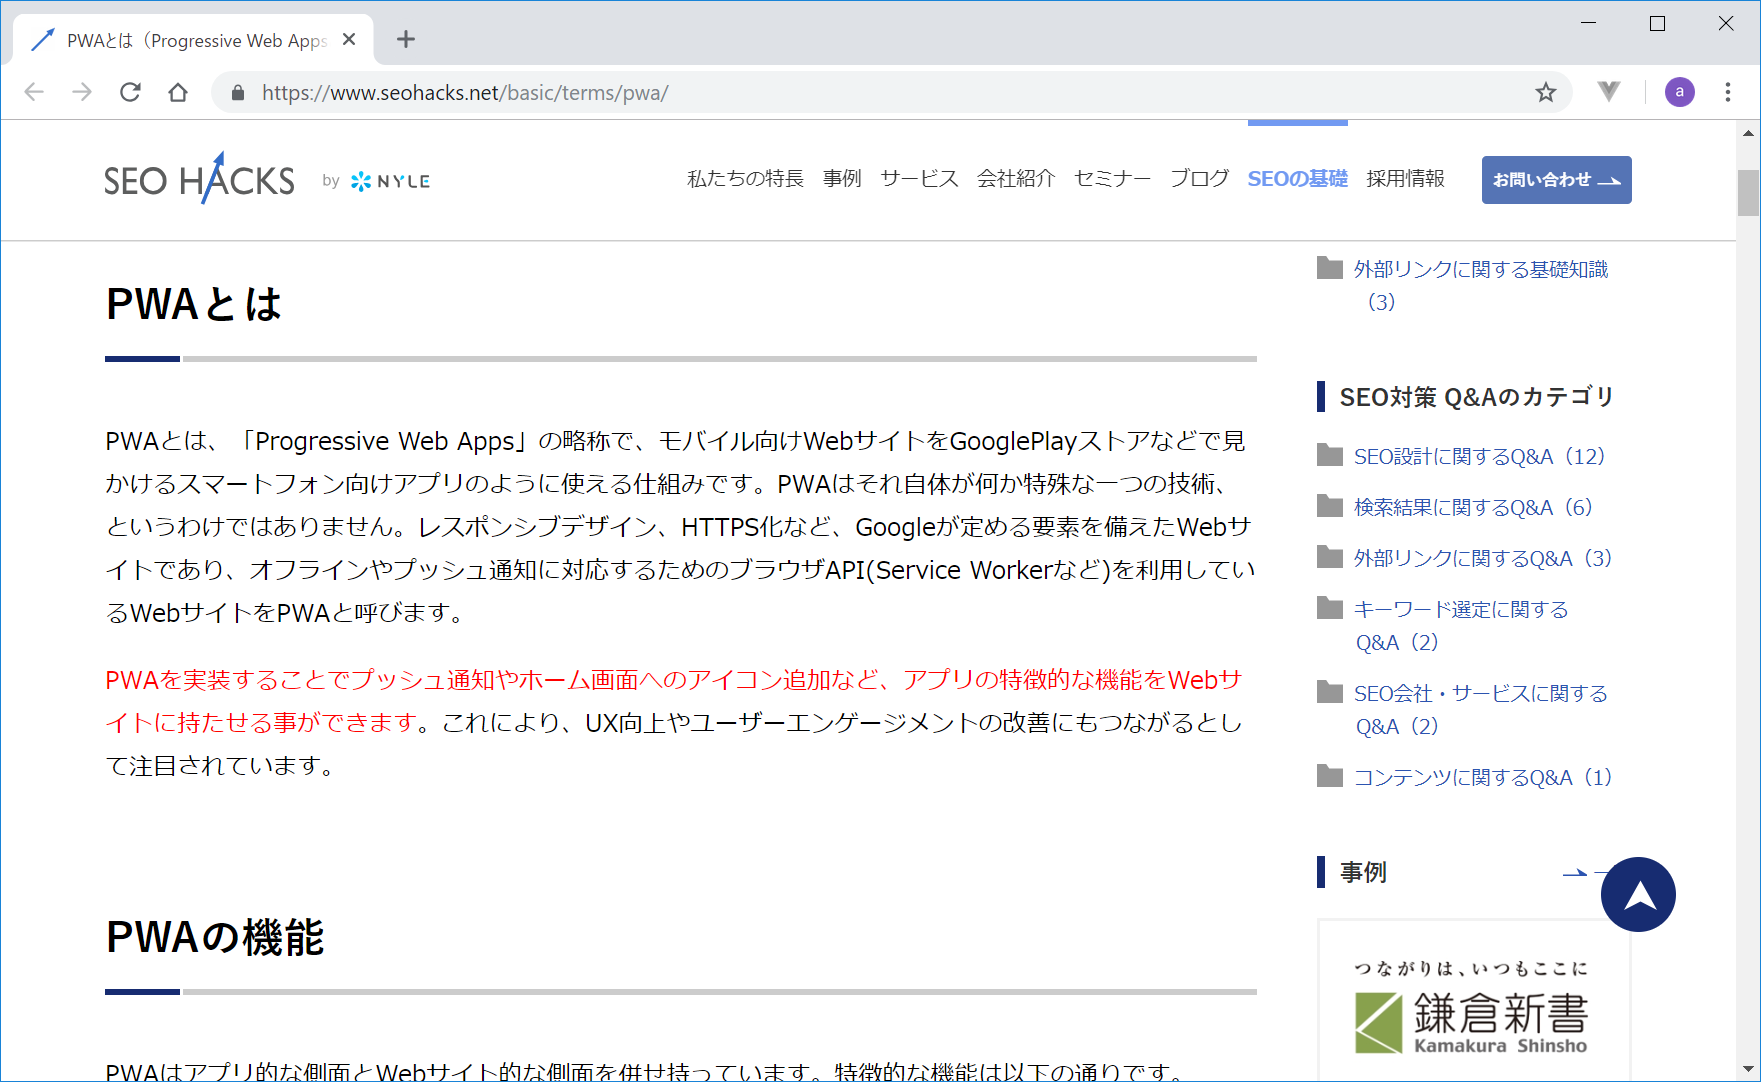Open SEO設計に関するQ&A category link
Screen dimensions: 1761x1082
(x=1478, y=457)
